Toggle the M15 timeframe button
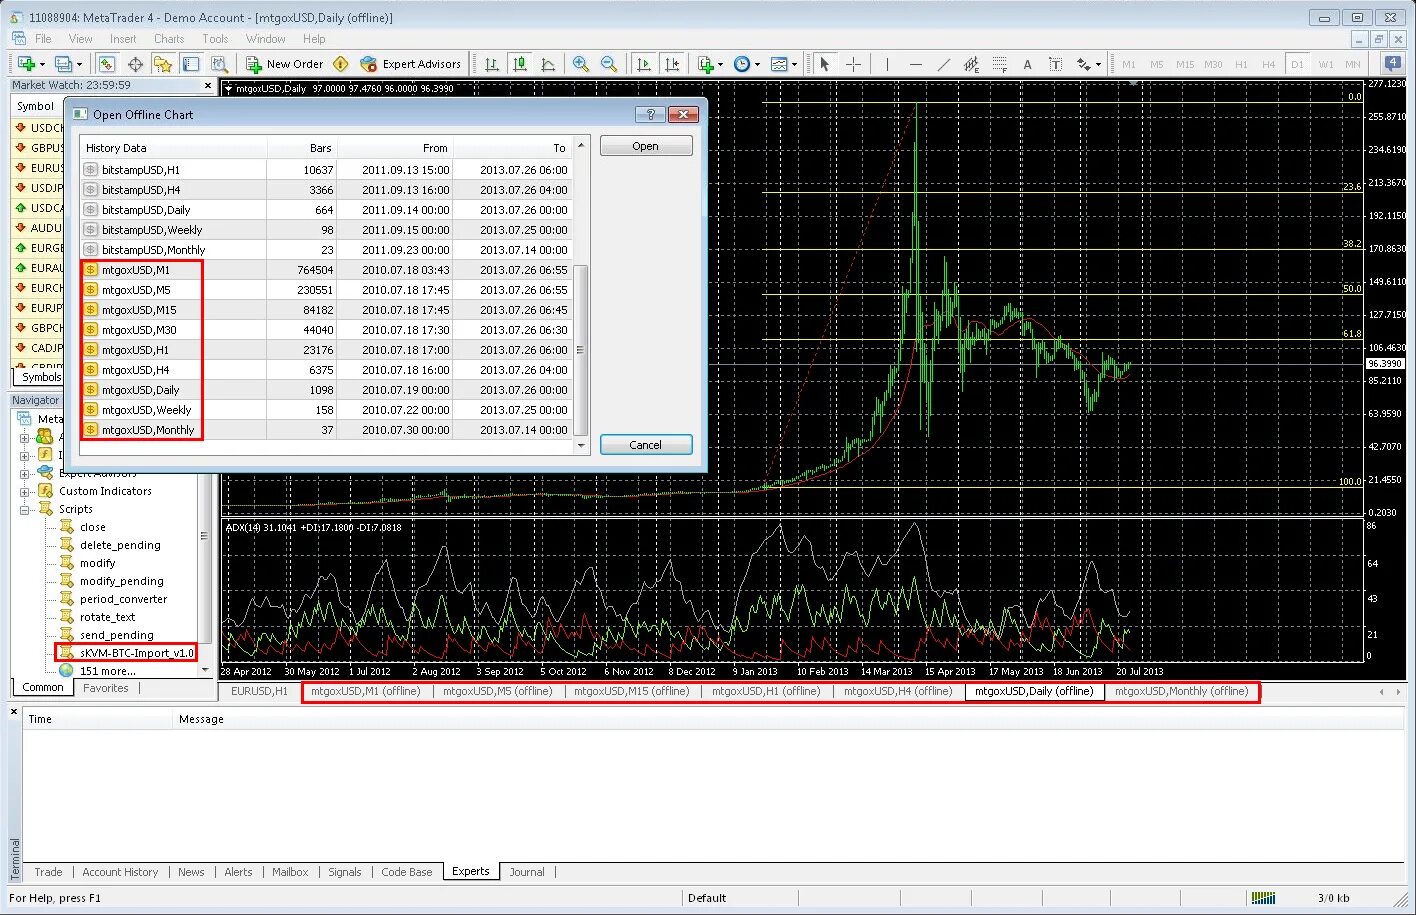 pyautogui.click(x=1185, y=64)
